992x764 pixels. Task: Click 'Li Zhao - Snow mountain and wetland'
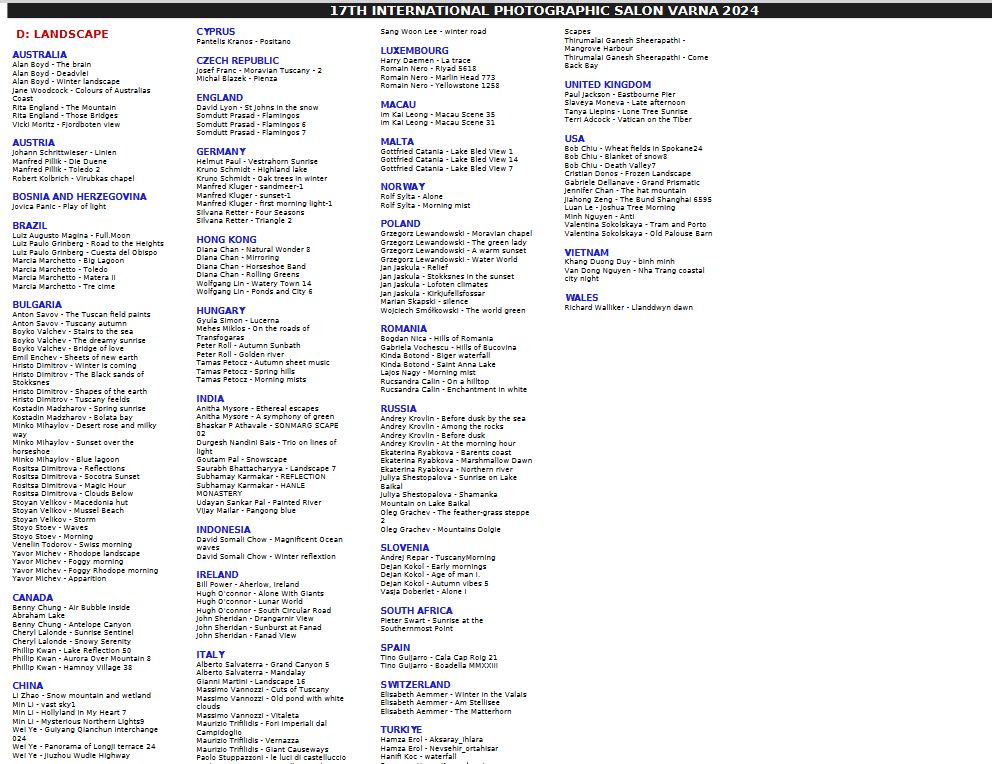point(82,696)
